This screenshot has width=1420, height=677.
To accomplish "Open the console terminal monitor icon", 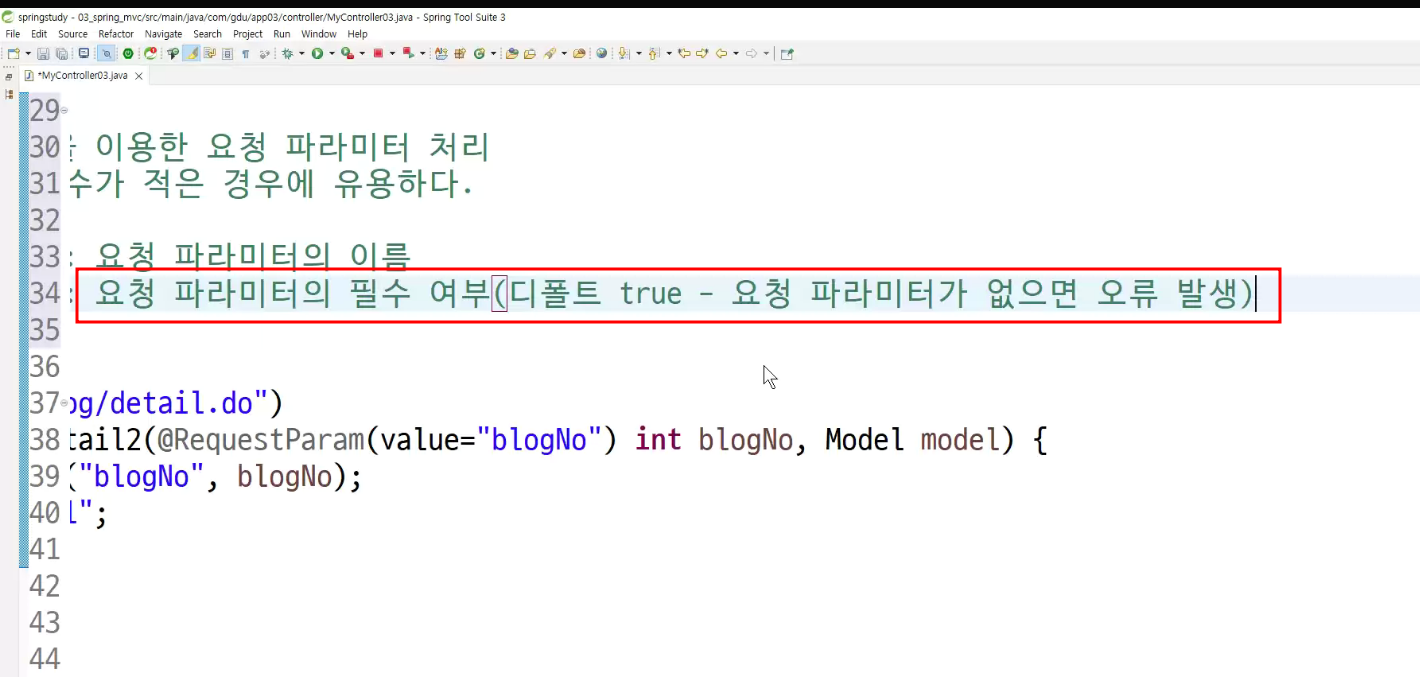I will point(84,54).
